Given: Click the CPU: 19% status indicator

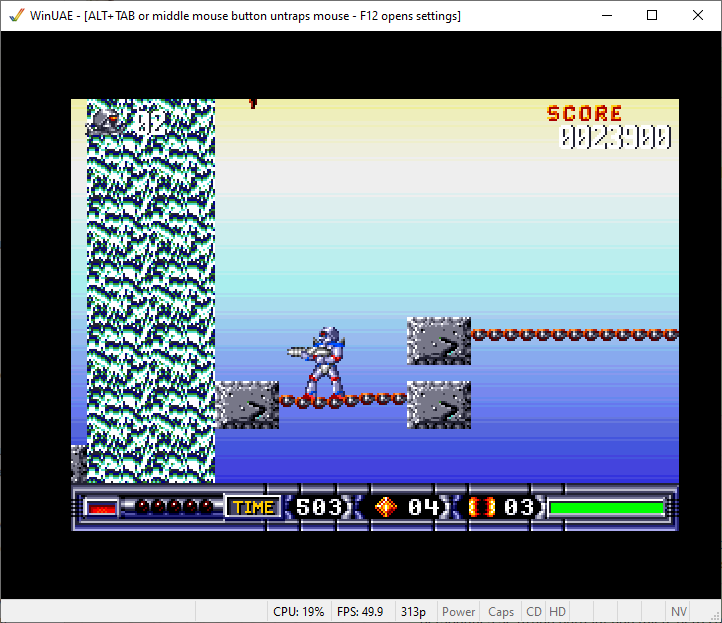Looking at the screenshot, I should point(298,611).
